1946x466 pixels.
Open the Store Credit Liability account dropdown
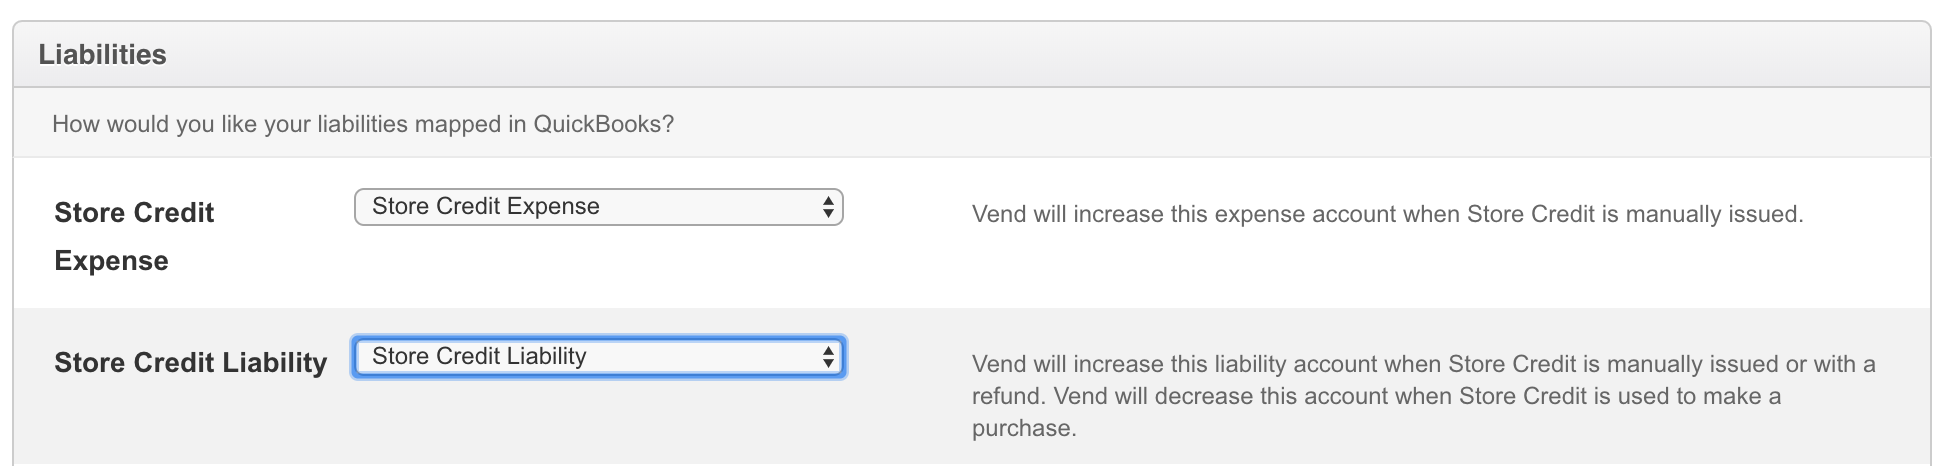(x=598, y=357)
